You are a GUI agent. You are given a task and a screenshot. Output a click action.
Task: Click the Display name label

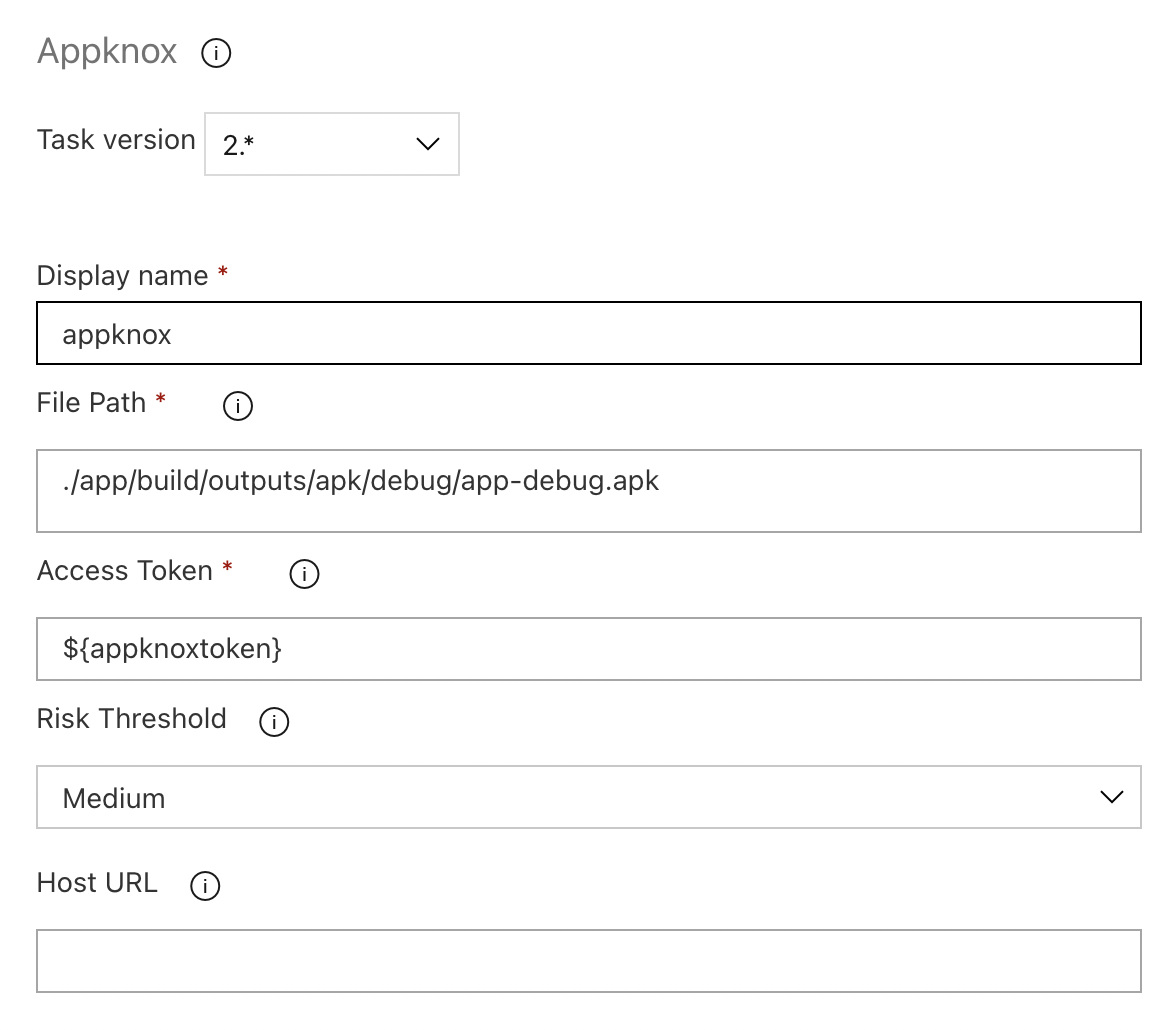pos(123,276)
